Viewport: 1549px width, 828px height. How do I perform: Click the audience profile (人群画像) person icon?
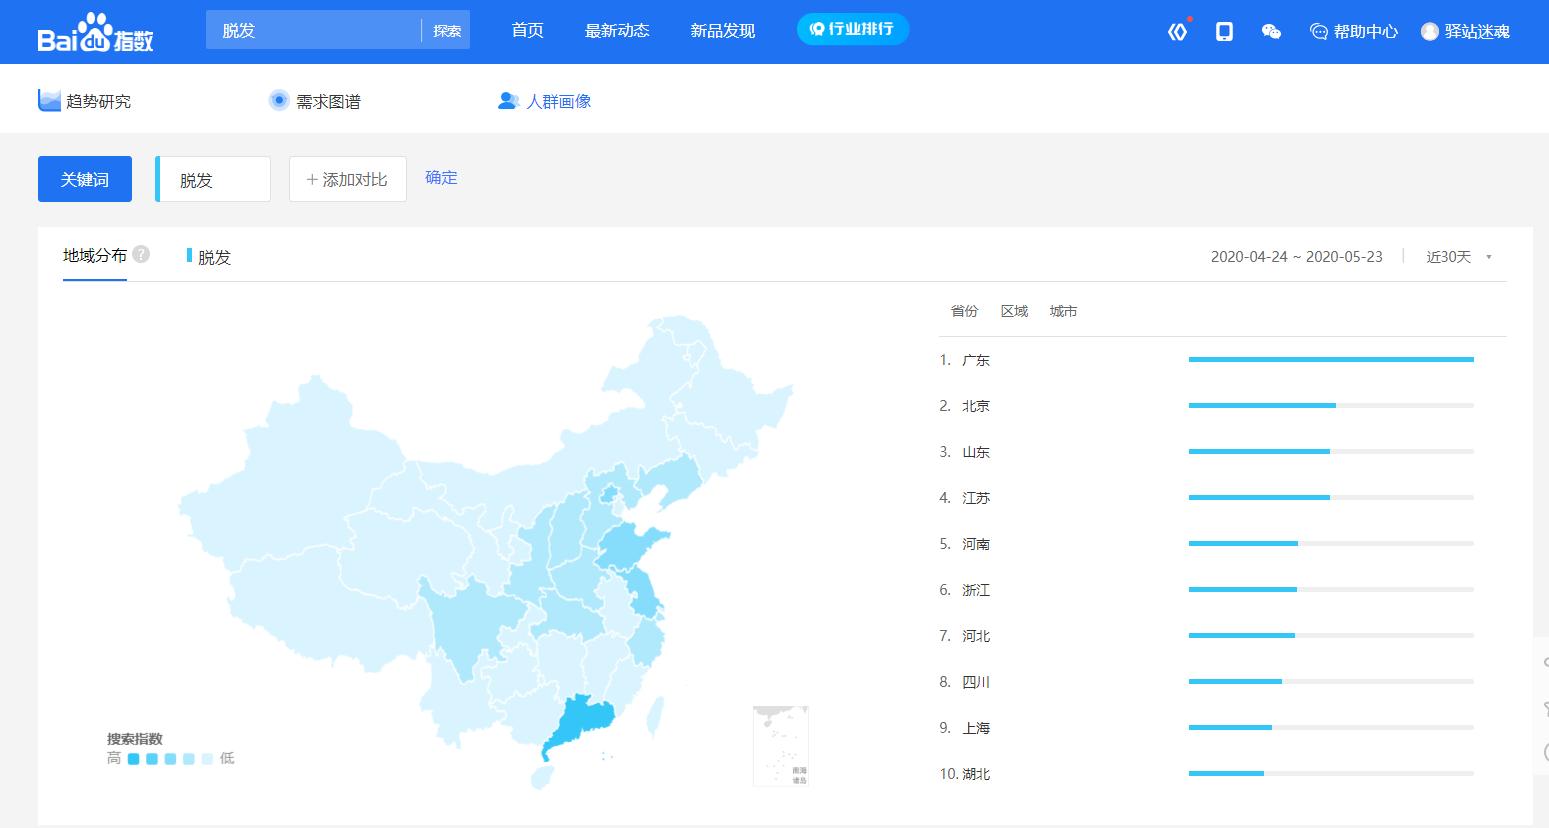pyautogui.click(x=508, y=100)
